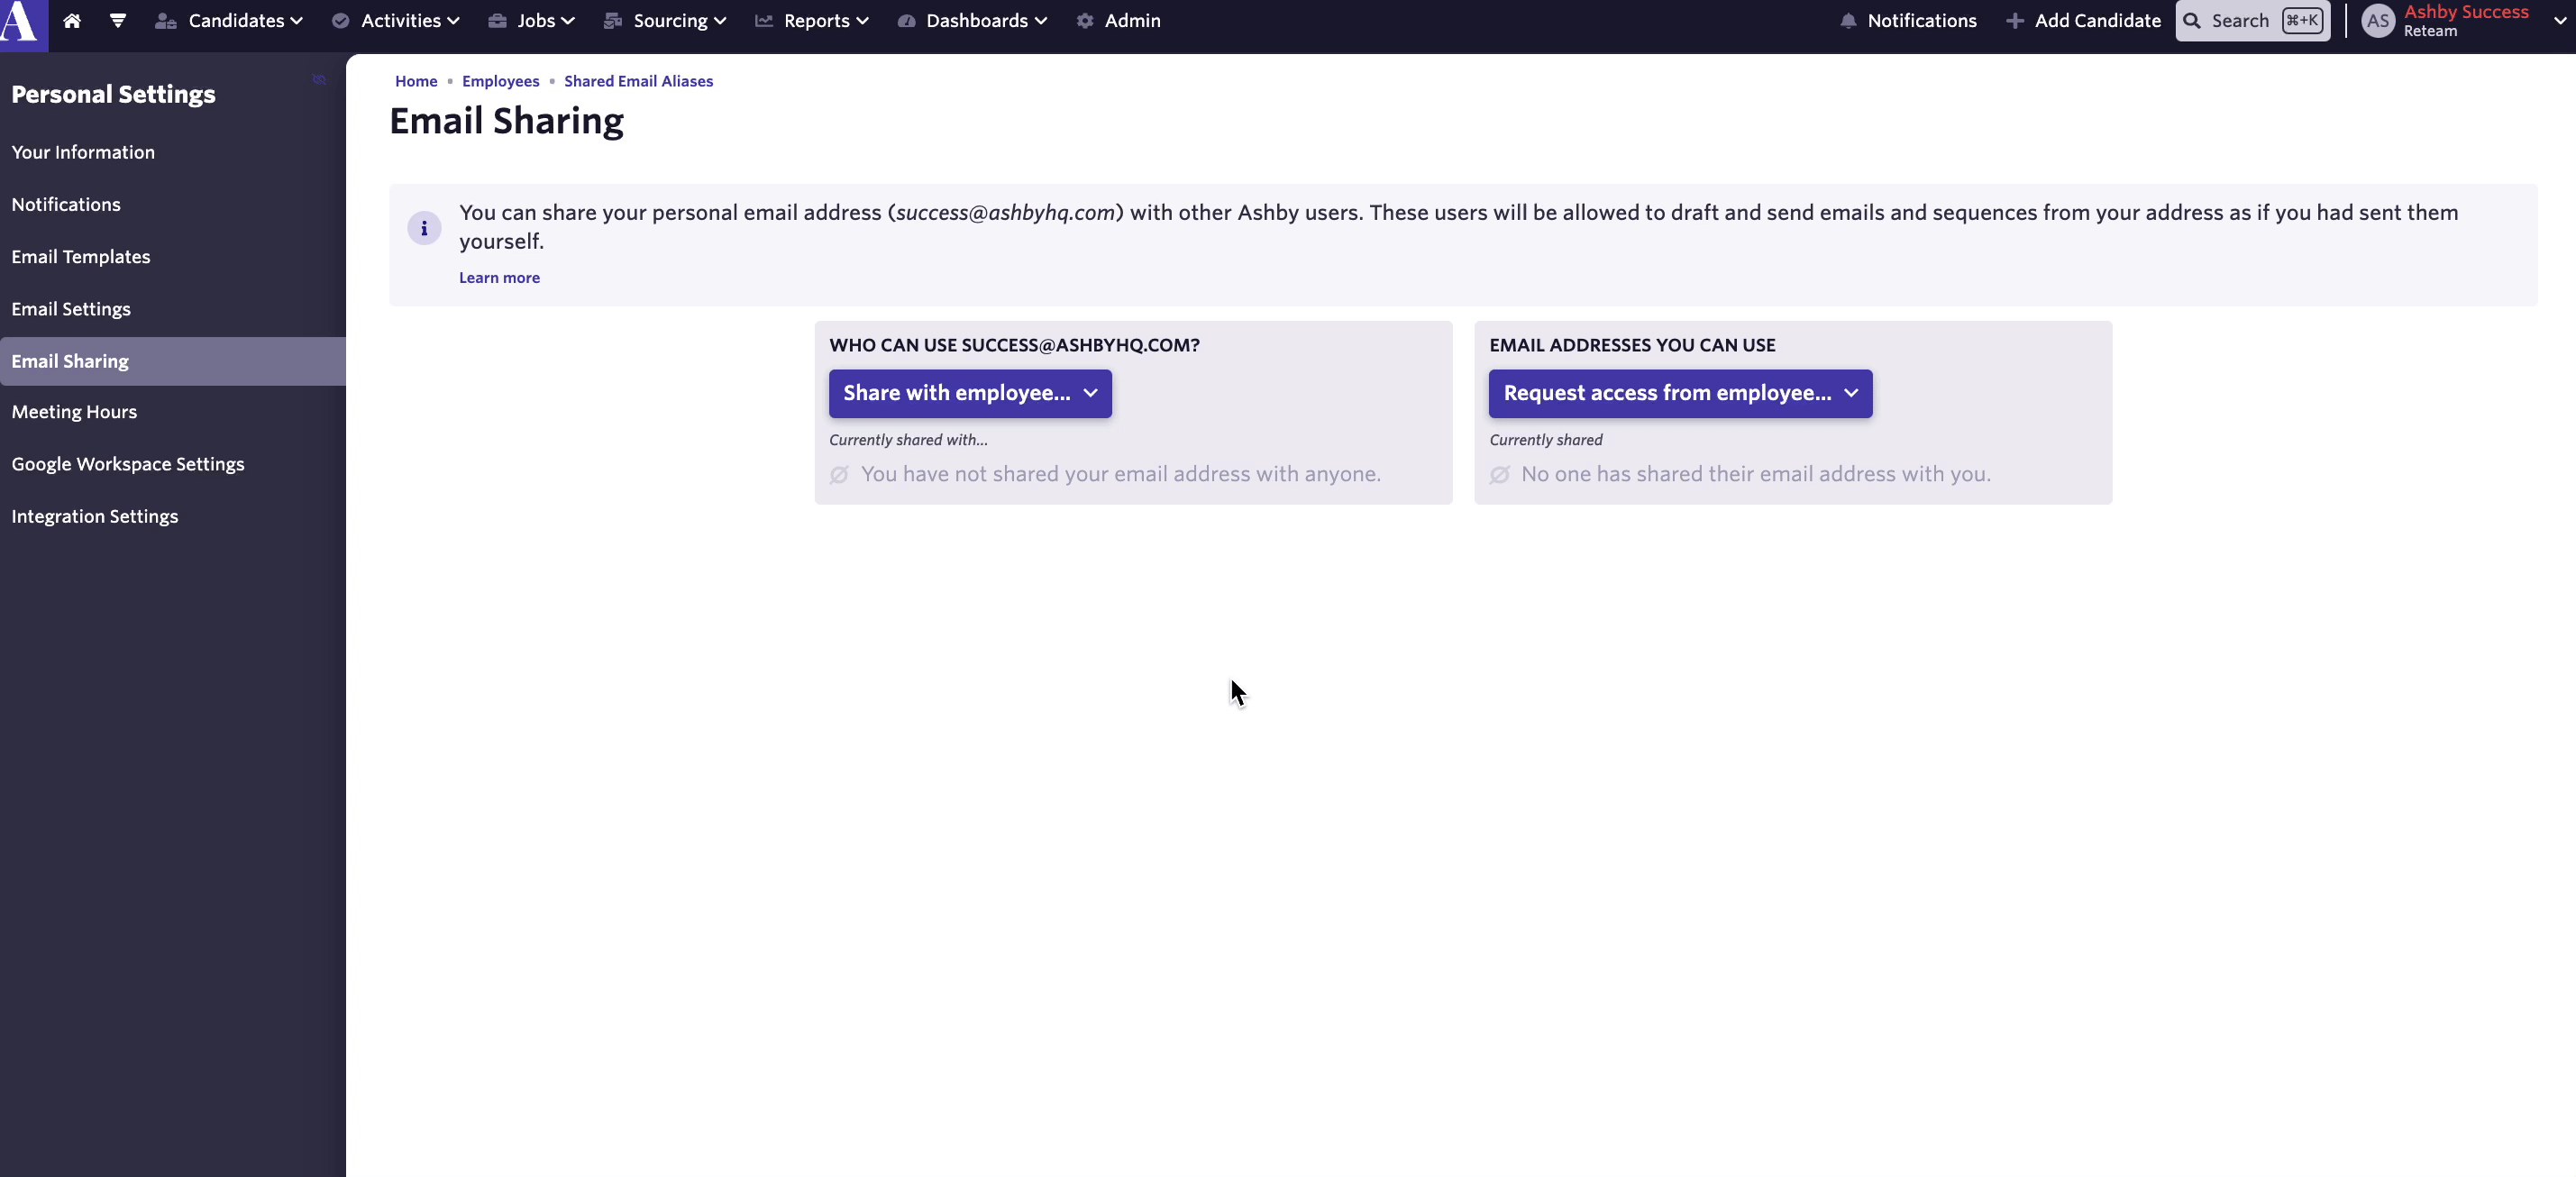2576x1177 pixels.
Task: Click the info icon in banner
Action: [x=424, y=228]
